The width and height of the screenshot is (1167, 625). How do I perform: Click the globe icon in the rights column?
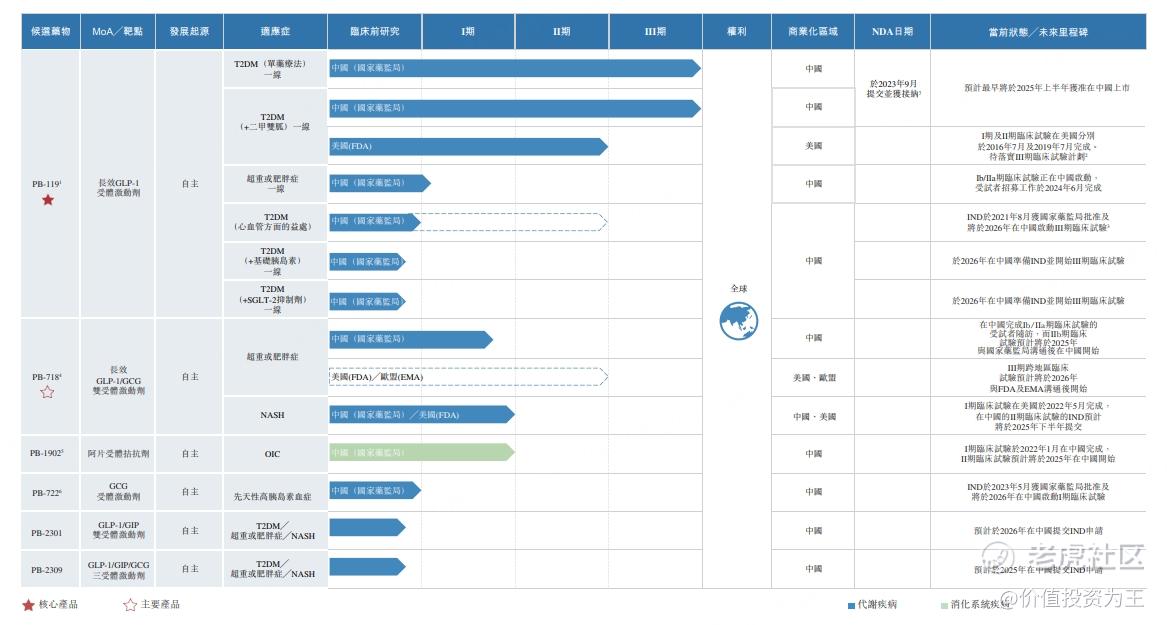pos(738,321)
